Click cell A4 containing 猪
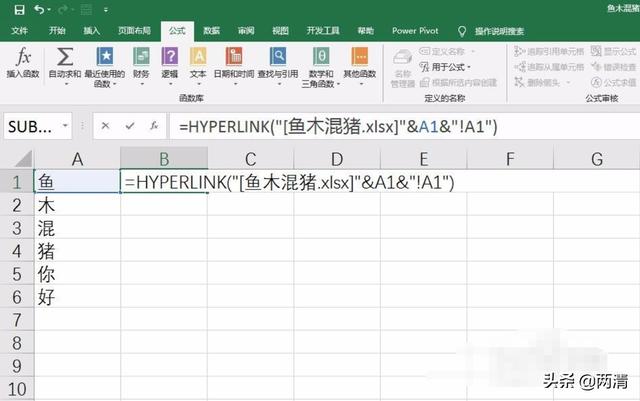The image size is (640, 401). pyautogui.click(x=78, y=250)
